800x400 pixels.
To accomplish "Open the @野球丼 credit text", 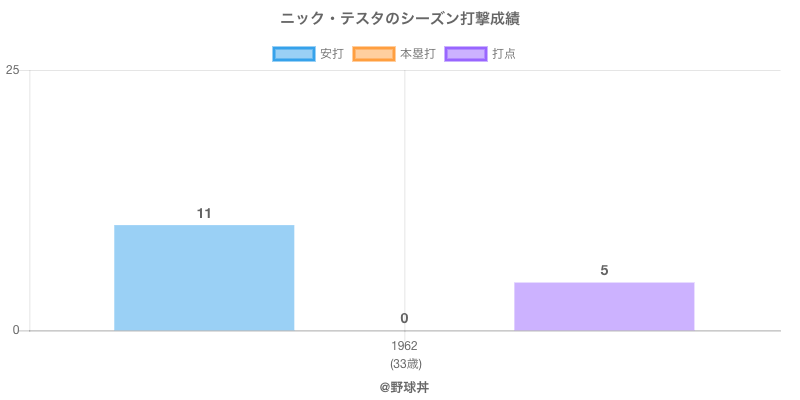I will click(x=404, y=386).
